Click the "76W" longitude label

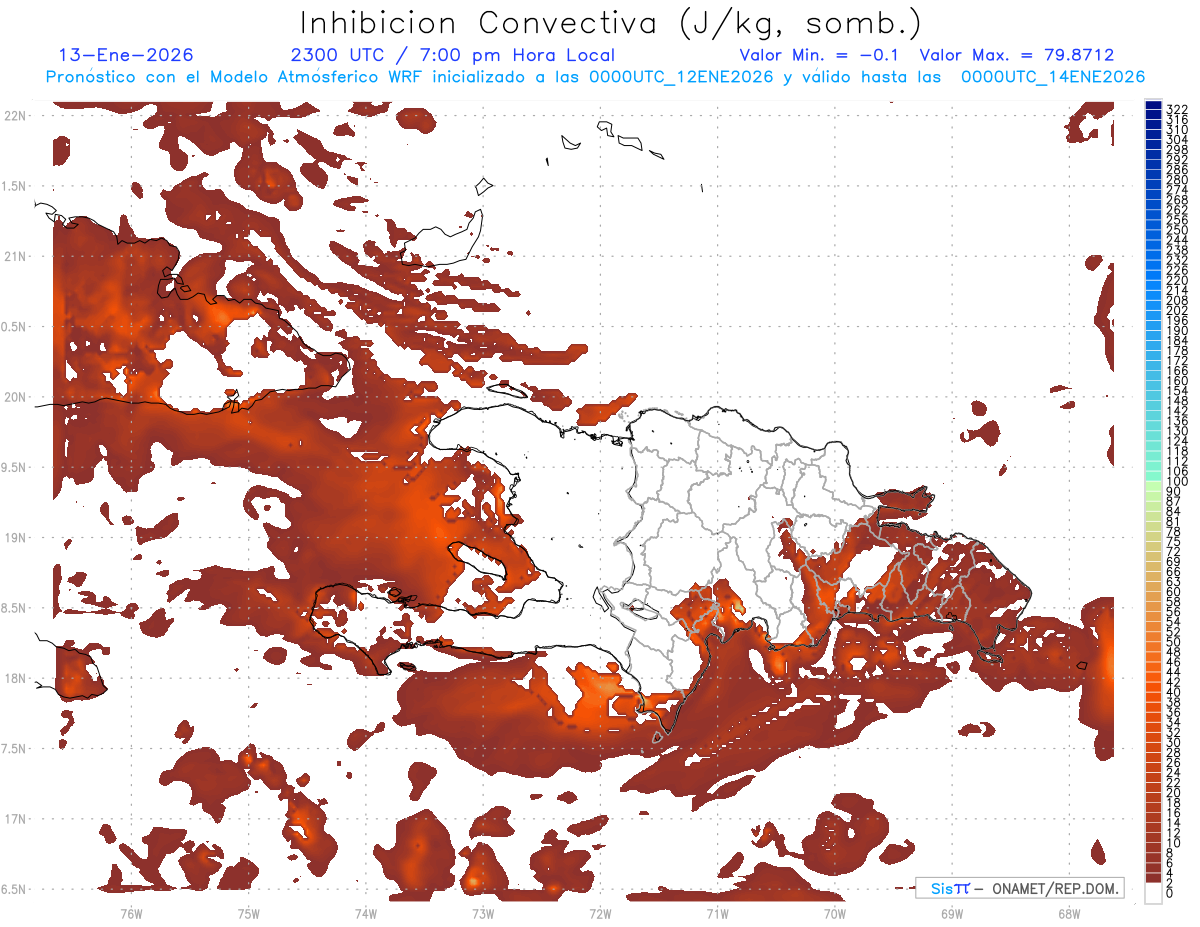[x=131, y=913]
